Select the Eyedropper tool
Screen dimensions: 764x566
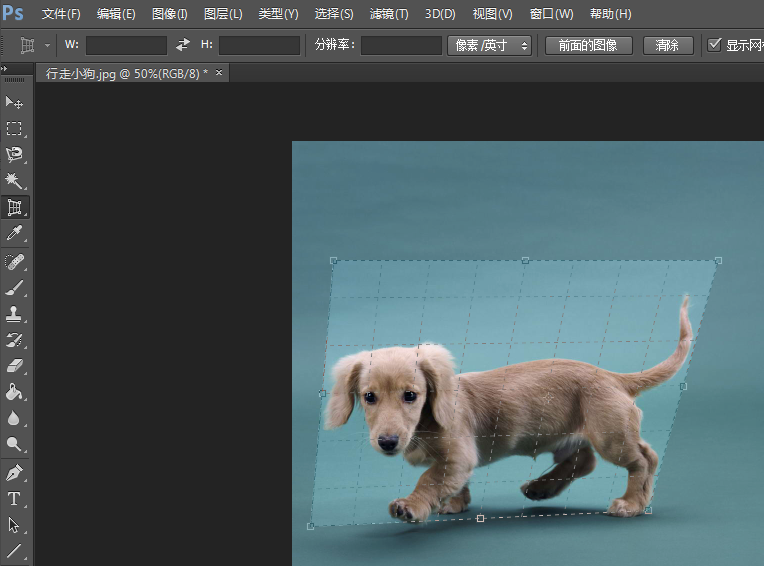(x=15, y=234)
